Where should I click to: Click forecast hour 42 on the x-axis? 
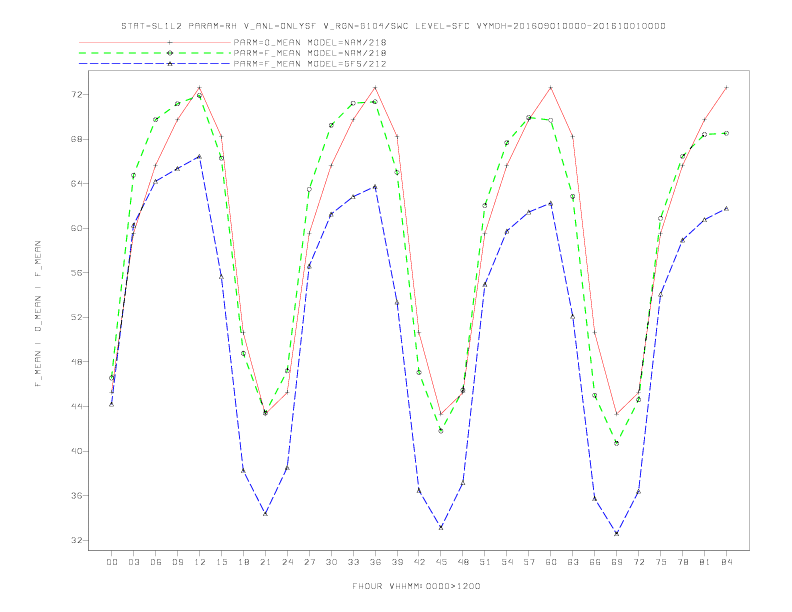(x=419, y=562)
